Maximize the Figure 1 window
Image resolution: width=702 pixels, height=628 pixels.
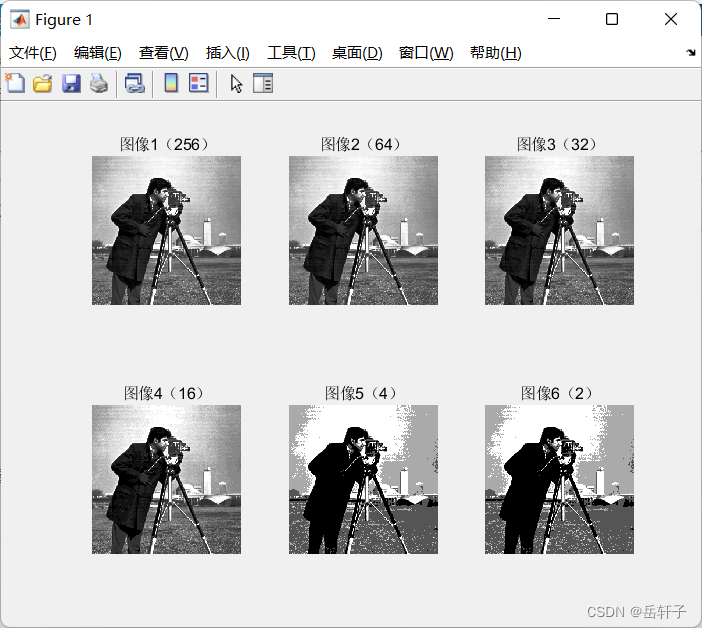pyautogui.click(x=612, y=19)
